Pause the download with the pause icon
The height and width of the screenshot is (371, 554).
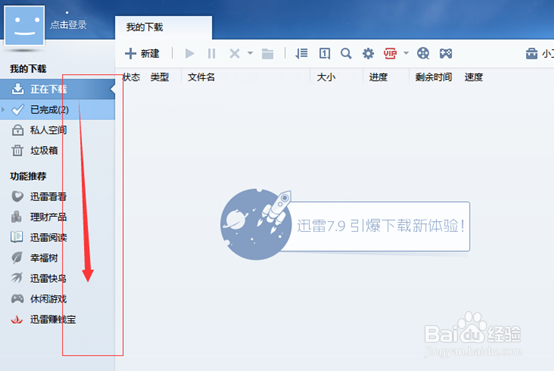pos(212,54)
